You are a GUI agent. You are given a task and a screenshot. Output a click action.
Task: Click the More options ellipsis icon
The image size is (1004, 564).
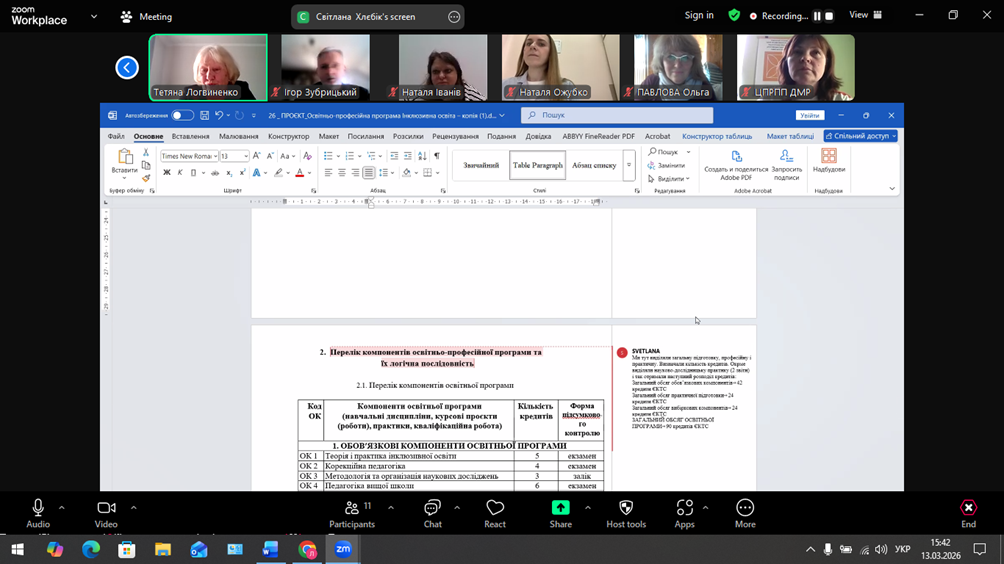pos(745,513)
